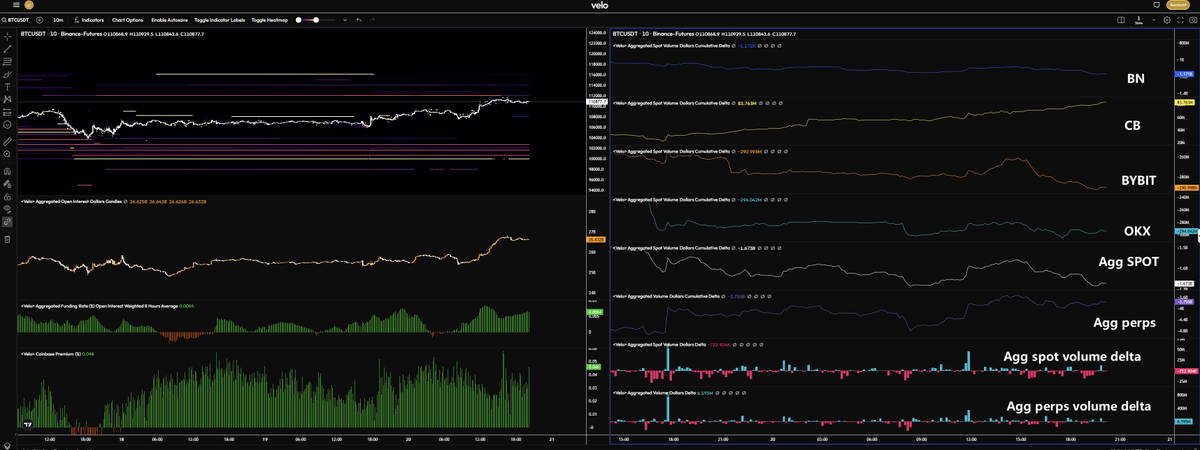Screen dimensions: 1200x450
Task: Open the emoji icons tool
Action: tap(7, 124)
